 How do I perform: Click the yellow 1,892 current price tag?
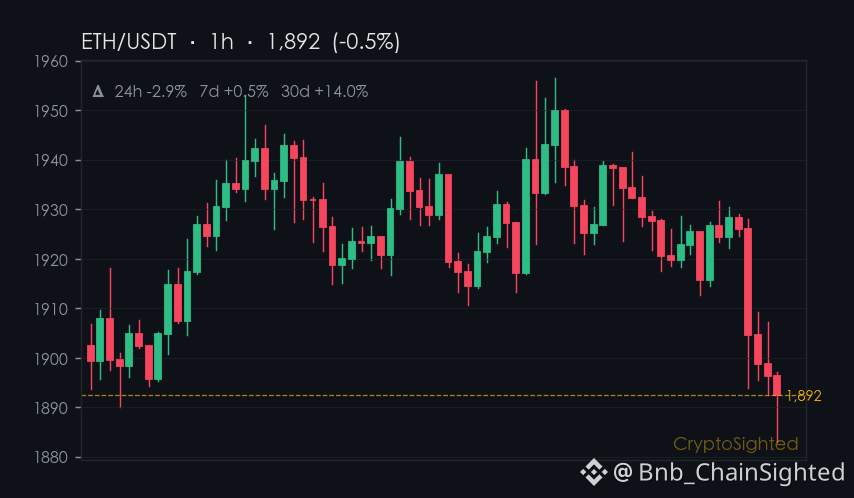[803, 396]
